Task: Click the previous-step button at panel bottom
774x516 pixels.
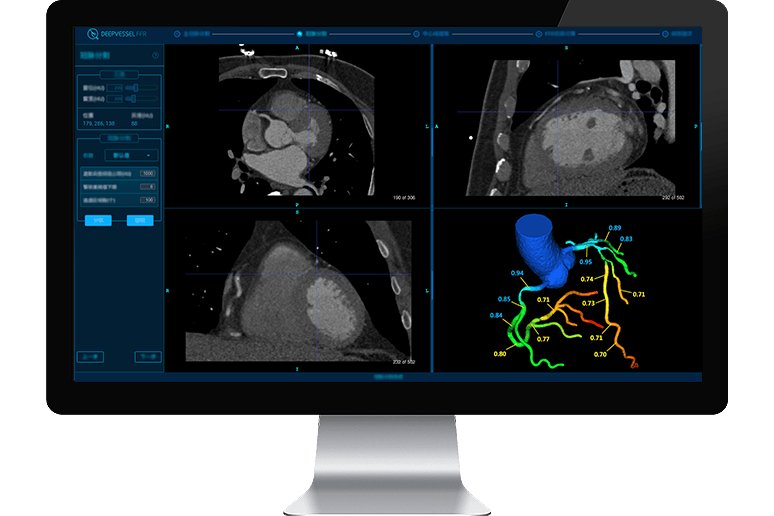Action: [90, 357]
